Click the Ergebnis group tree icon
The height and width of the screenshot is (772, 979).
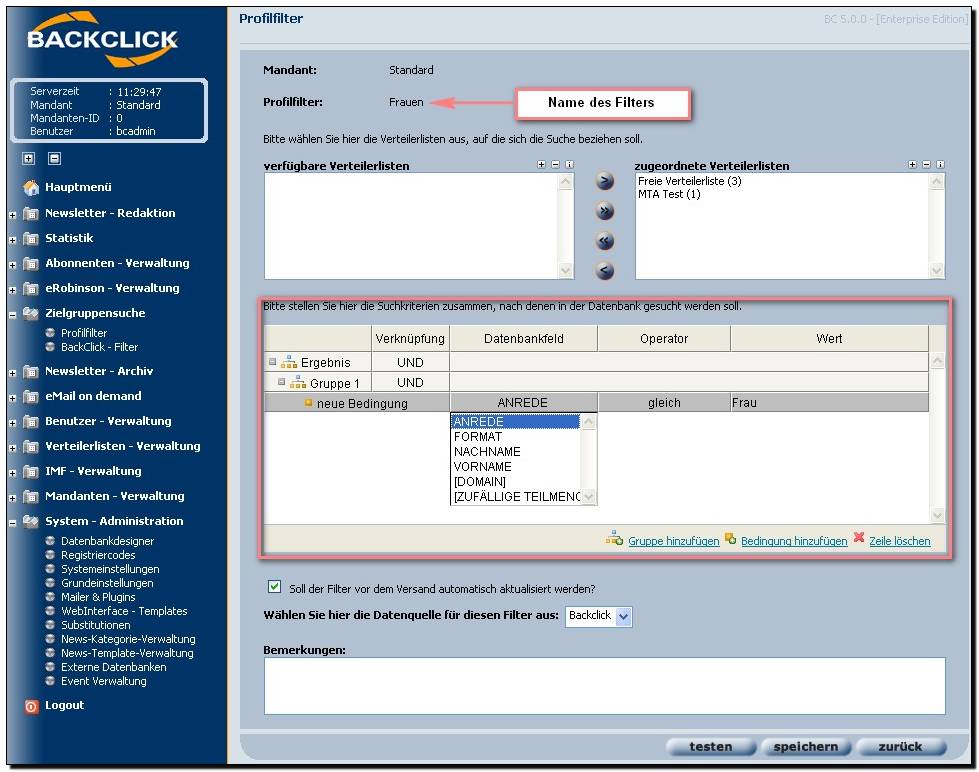[x=288, y=362]
